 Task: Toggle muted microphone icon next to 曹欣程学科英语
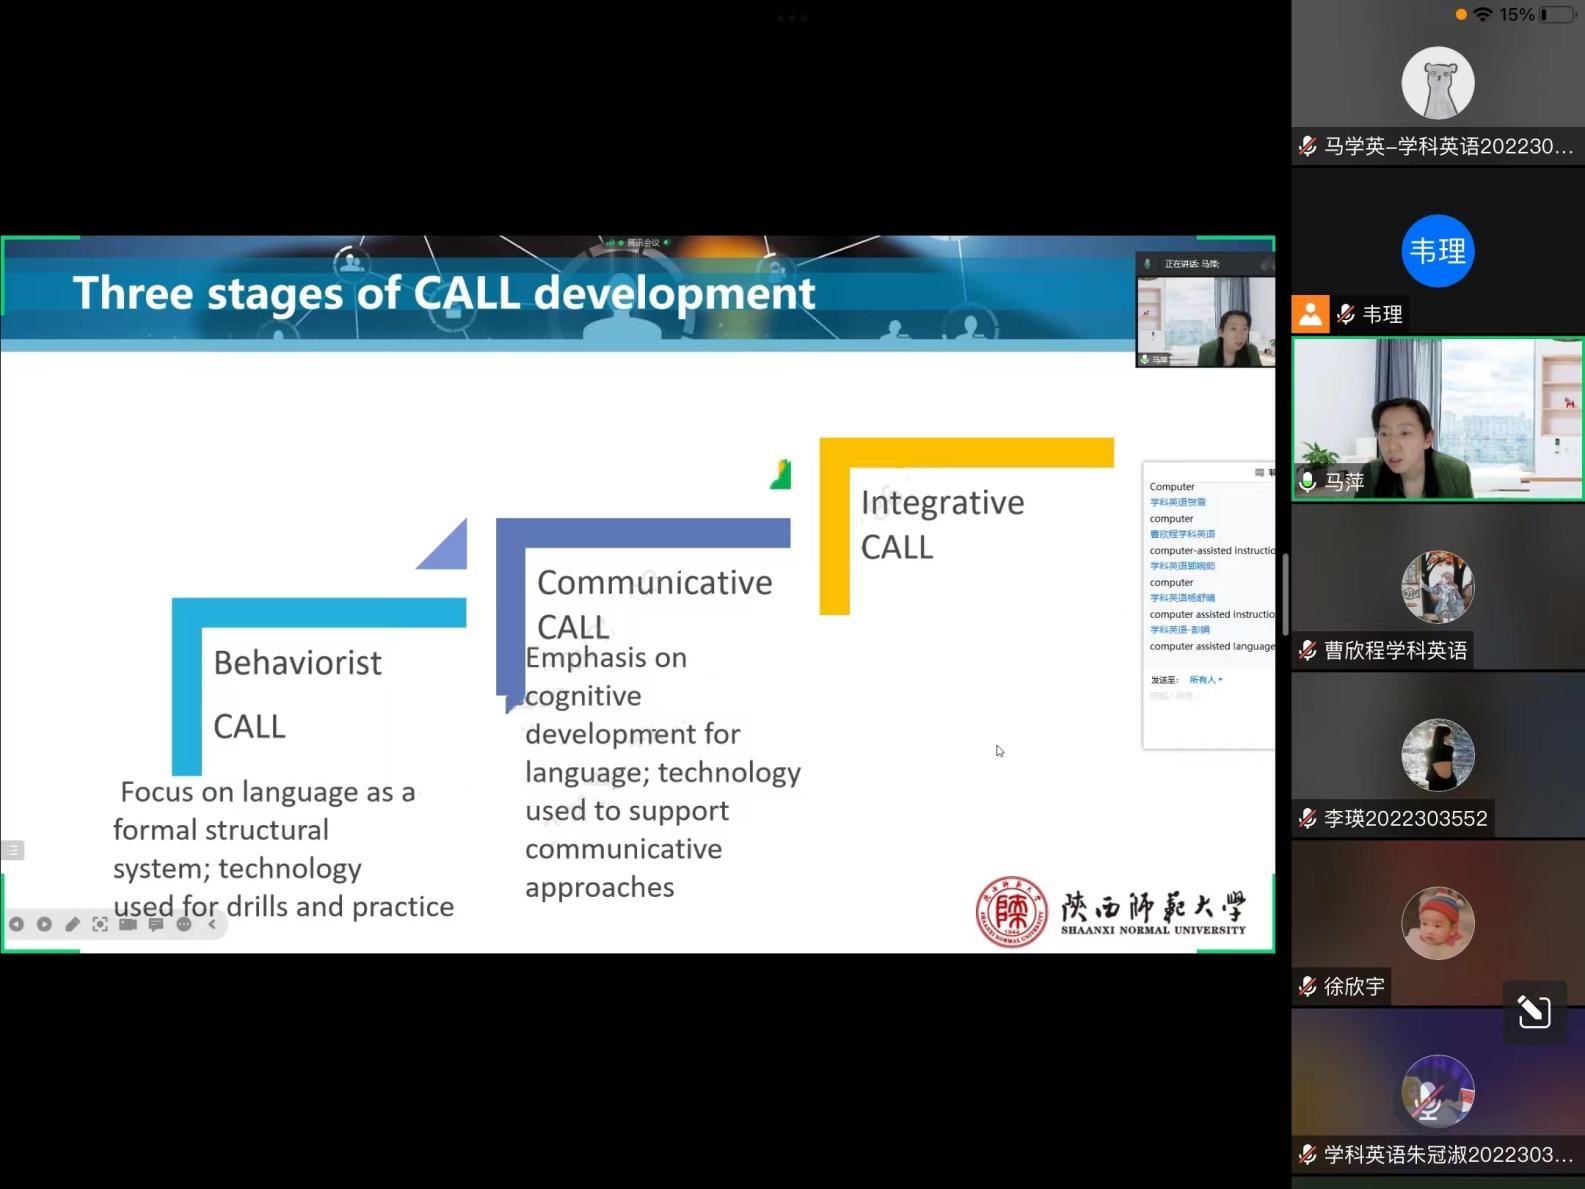click(1307, 651)
